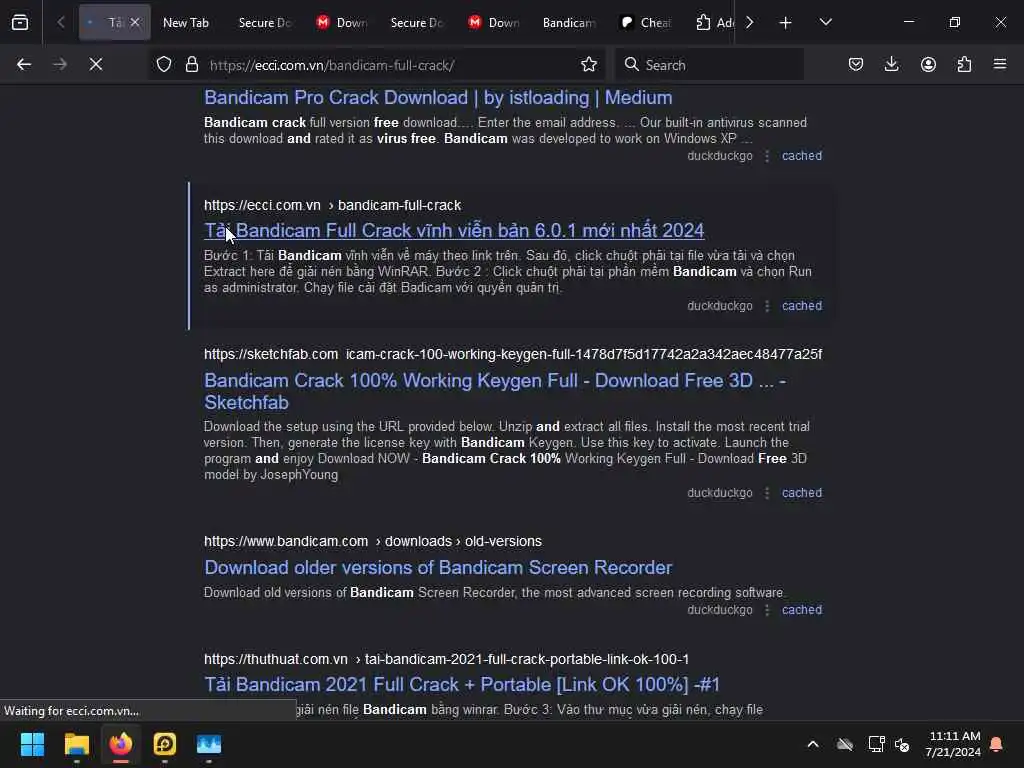Open the notifications bell icon

click(997, 744)
